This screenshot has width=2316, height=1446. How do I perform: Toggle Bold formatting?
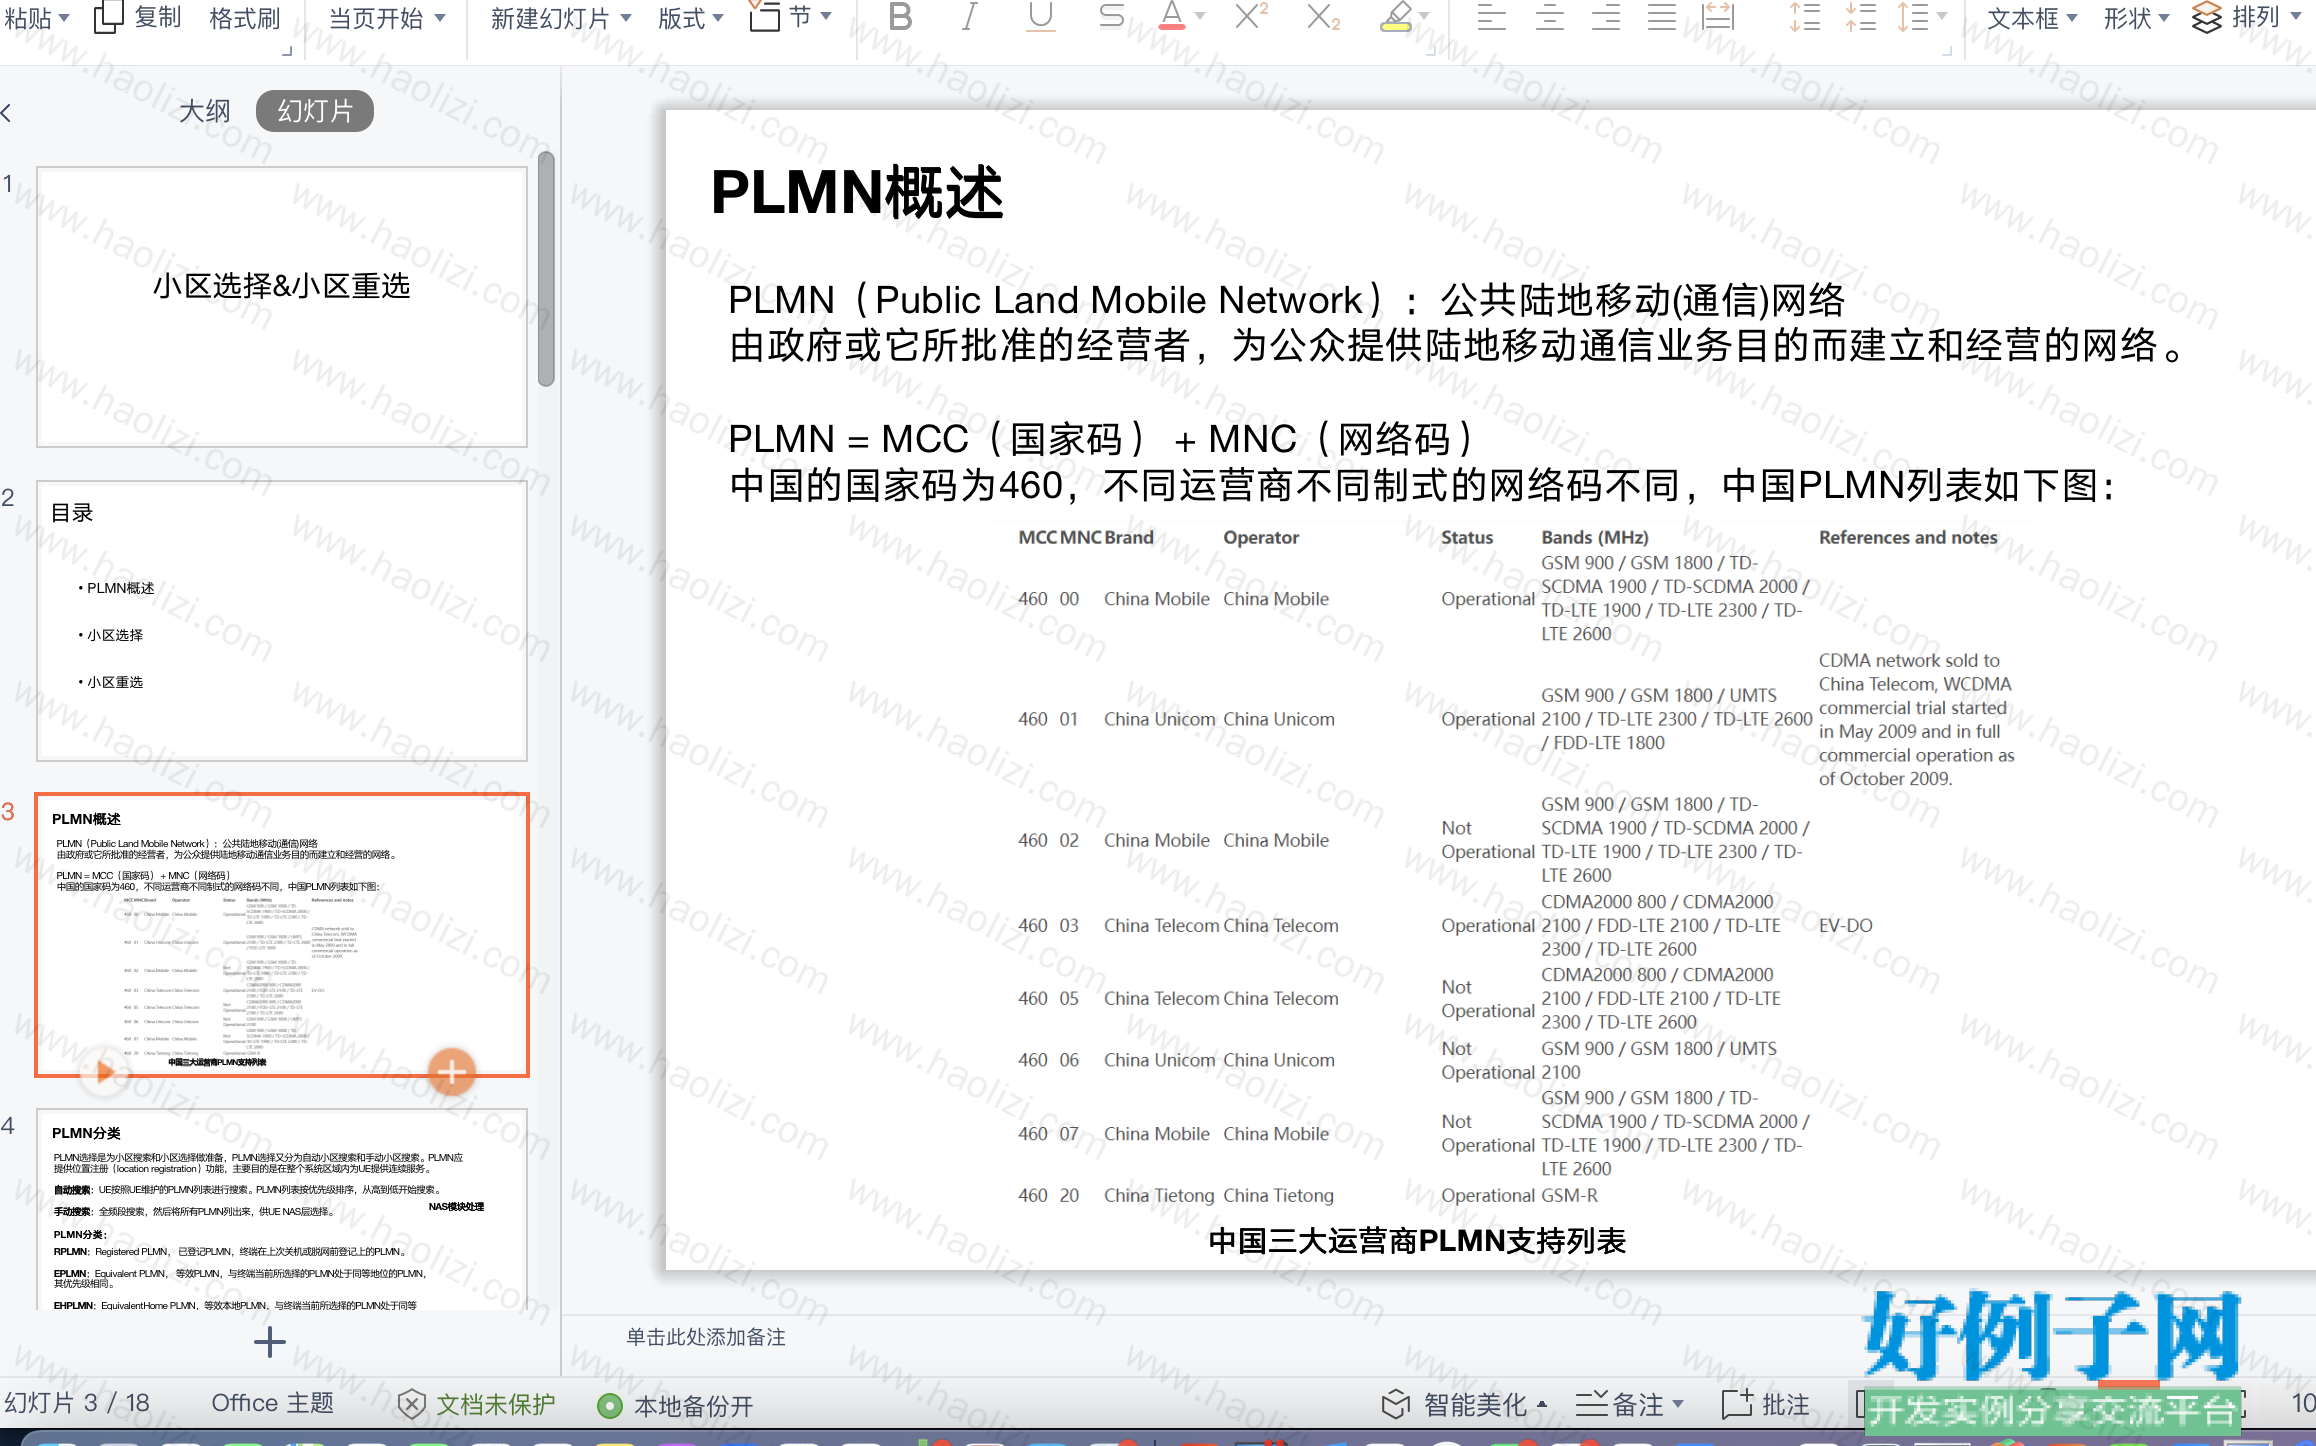900,17
